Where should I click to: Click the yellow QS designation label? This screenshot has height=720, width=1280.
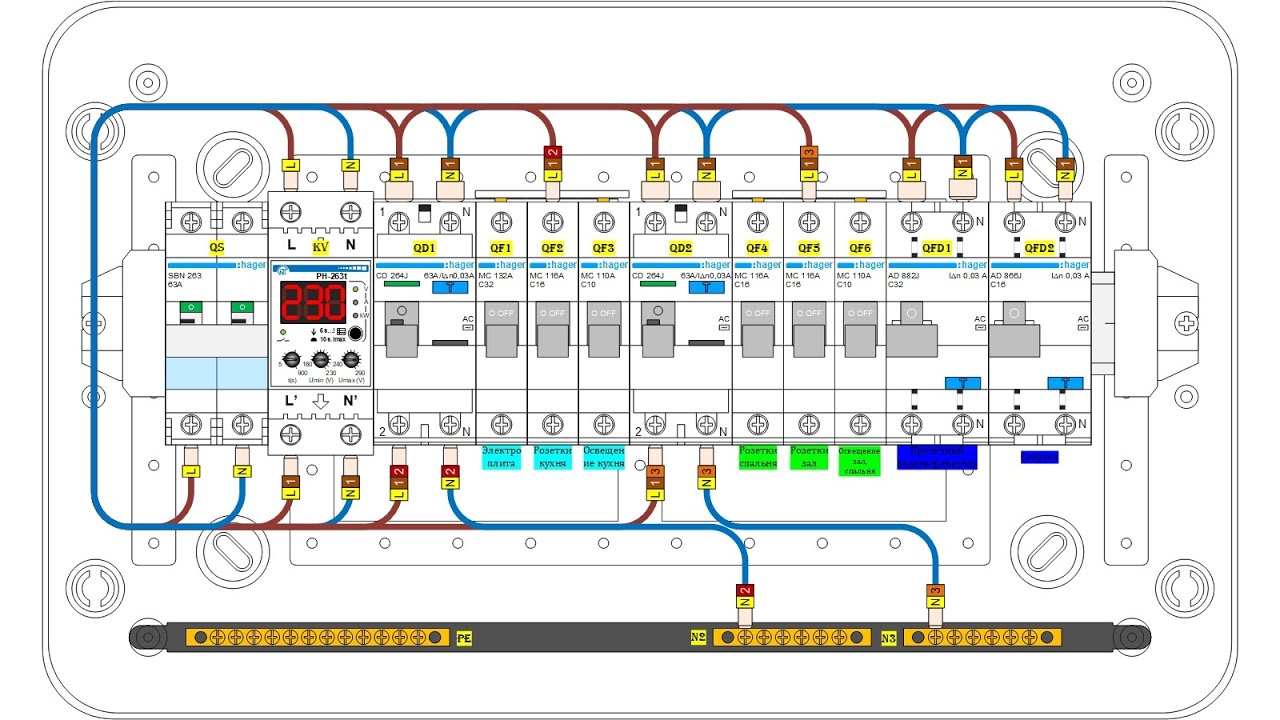[x=216, y=246]
